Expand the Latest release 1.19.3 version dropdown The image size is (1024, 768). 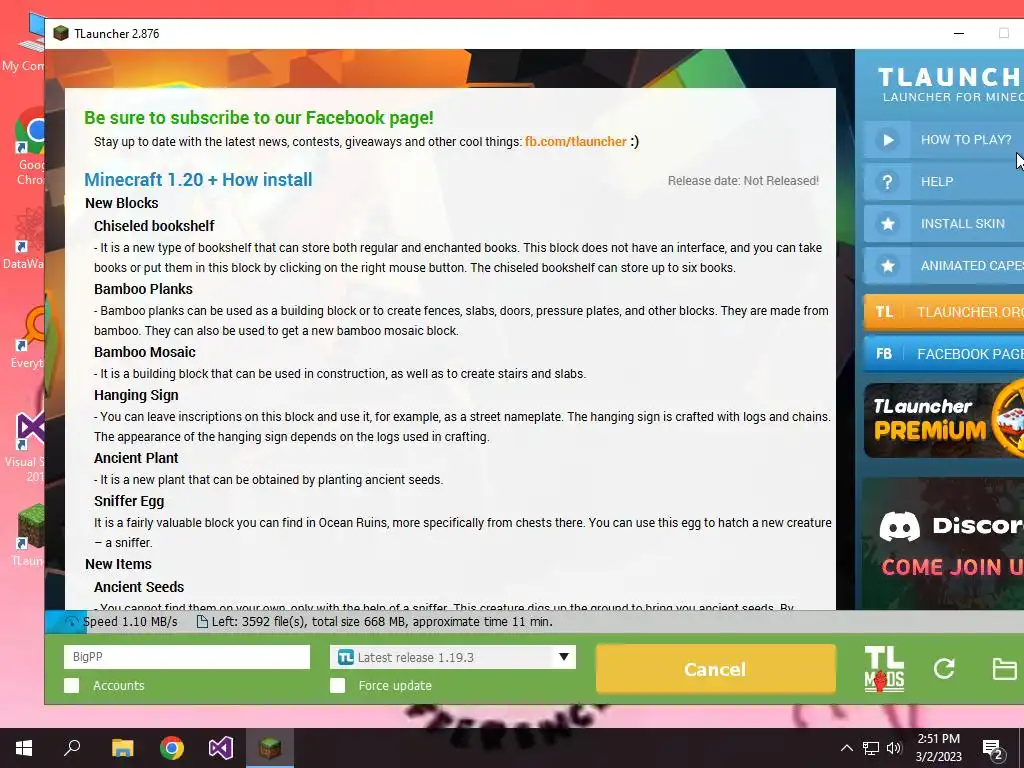click(x=453, y=657)
